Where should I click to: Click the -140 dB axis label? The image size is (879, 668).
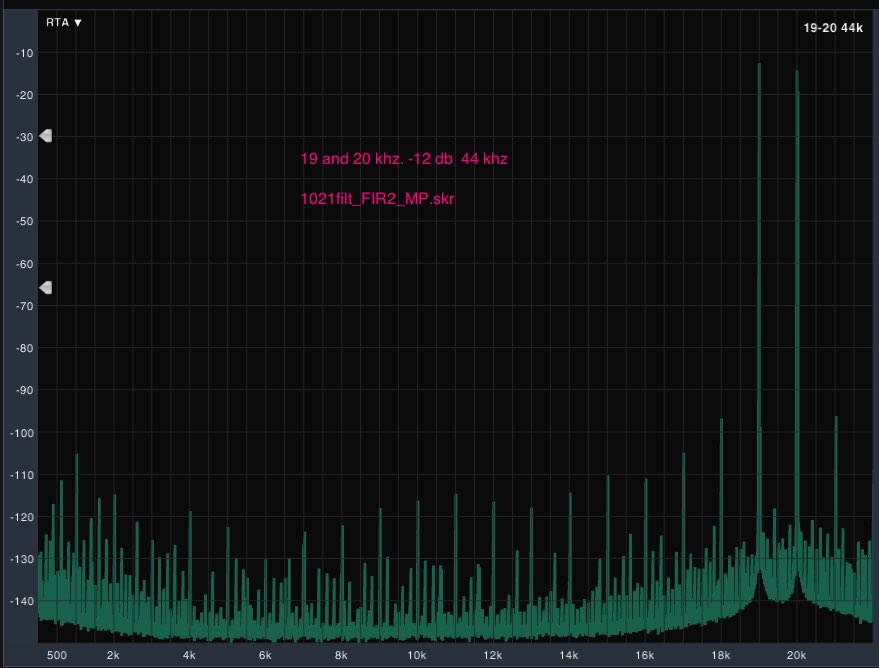pyautogui.click(x=22, y=601)
